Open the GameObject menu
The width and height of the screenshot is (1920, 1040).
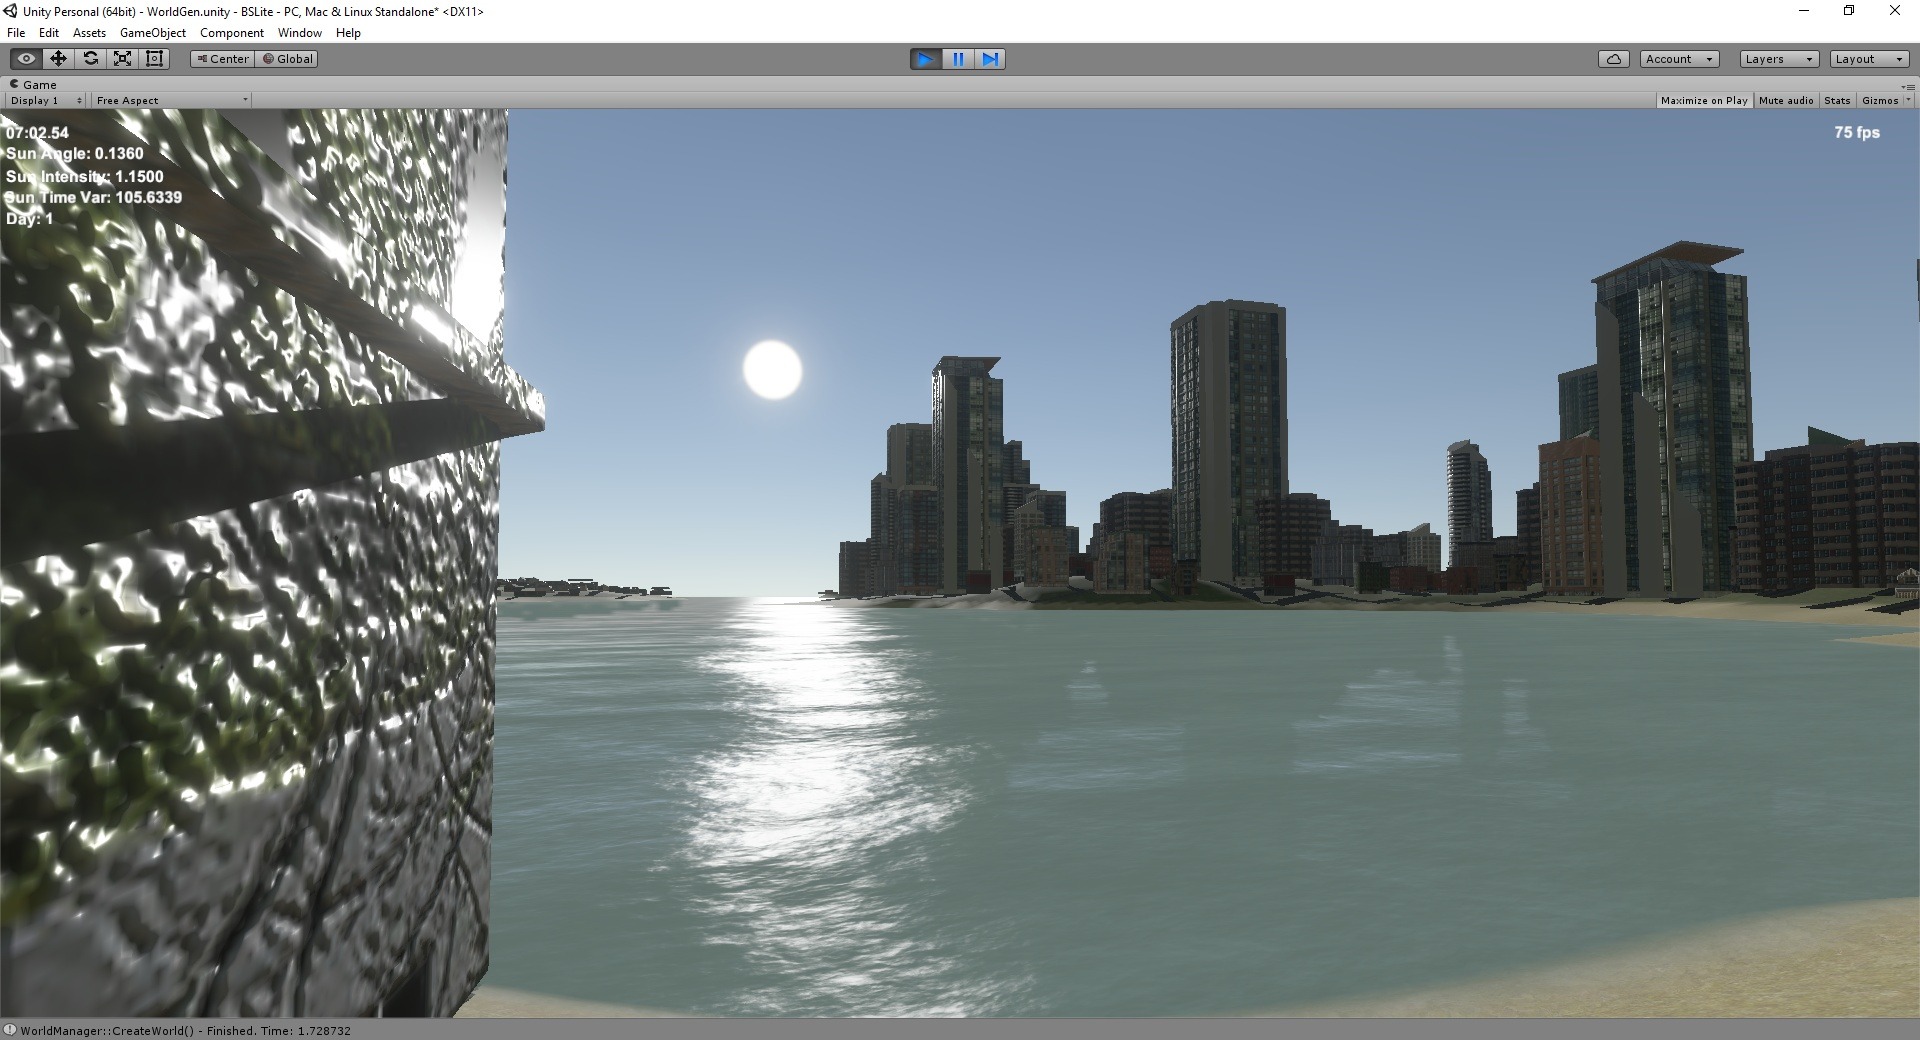(152, 33)
